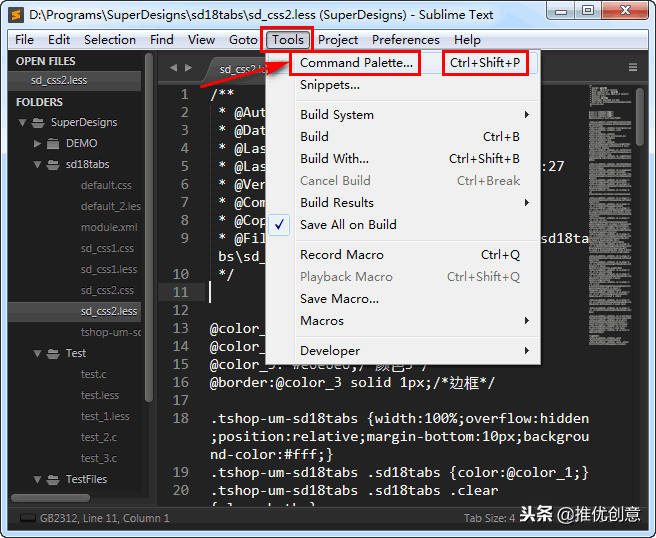Open sd_css1.css in sidebar

pos(107,249)
